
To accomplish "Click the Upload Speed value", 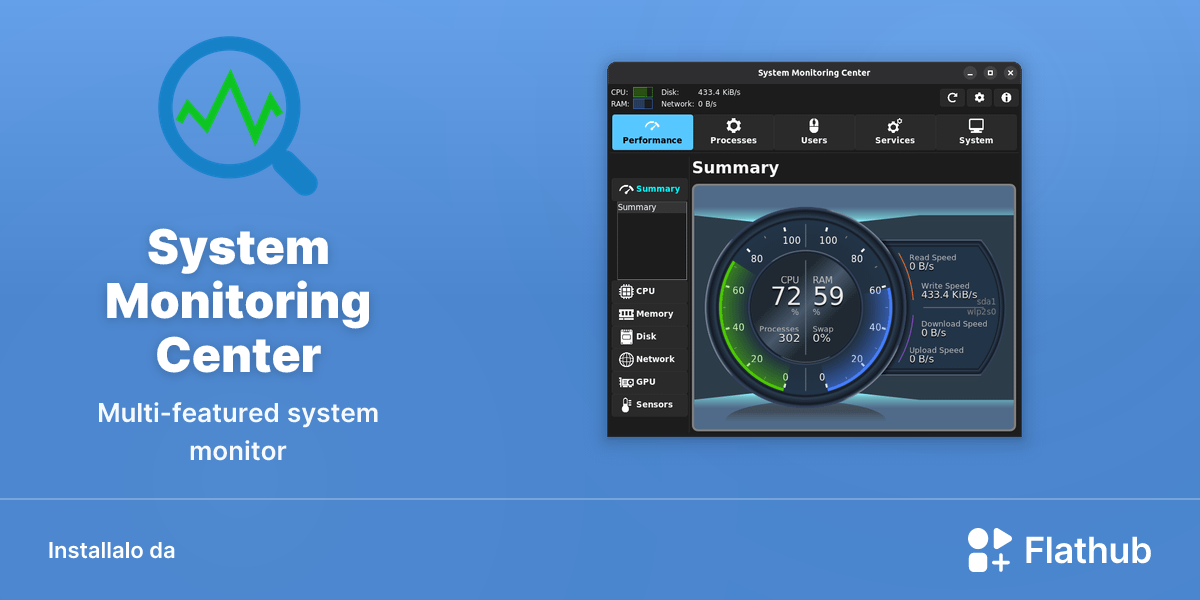I will 921,359.
